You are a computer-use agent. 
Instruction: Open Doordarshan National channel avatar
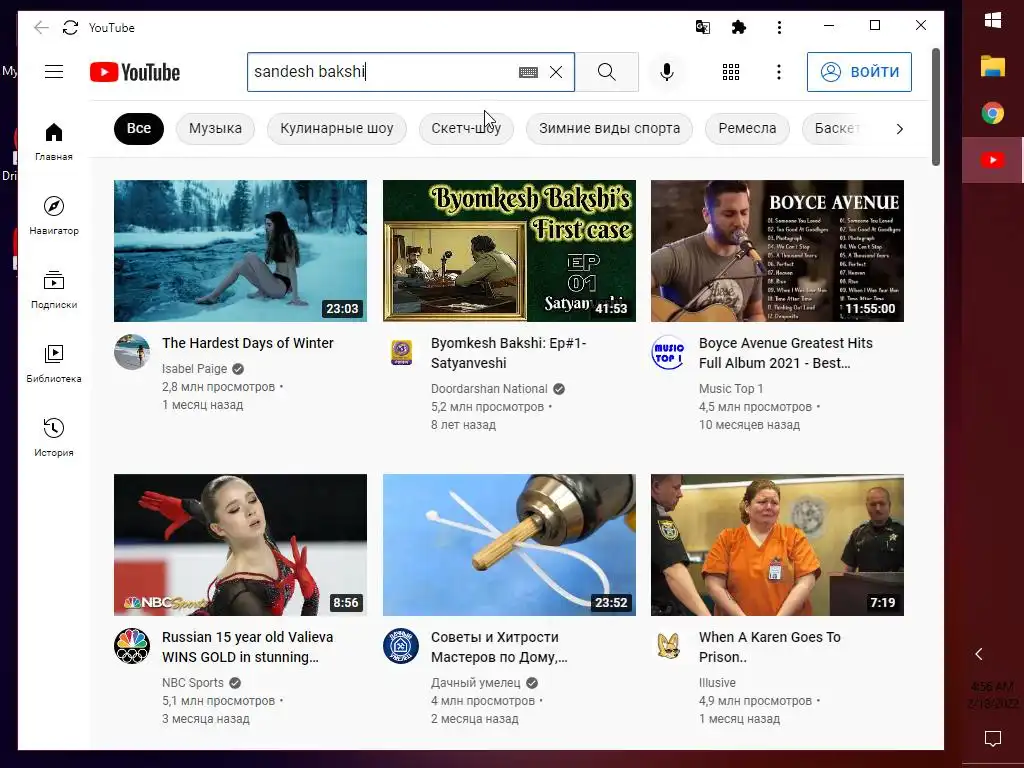[401, 352]
